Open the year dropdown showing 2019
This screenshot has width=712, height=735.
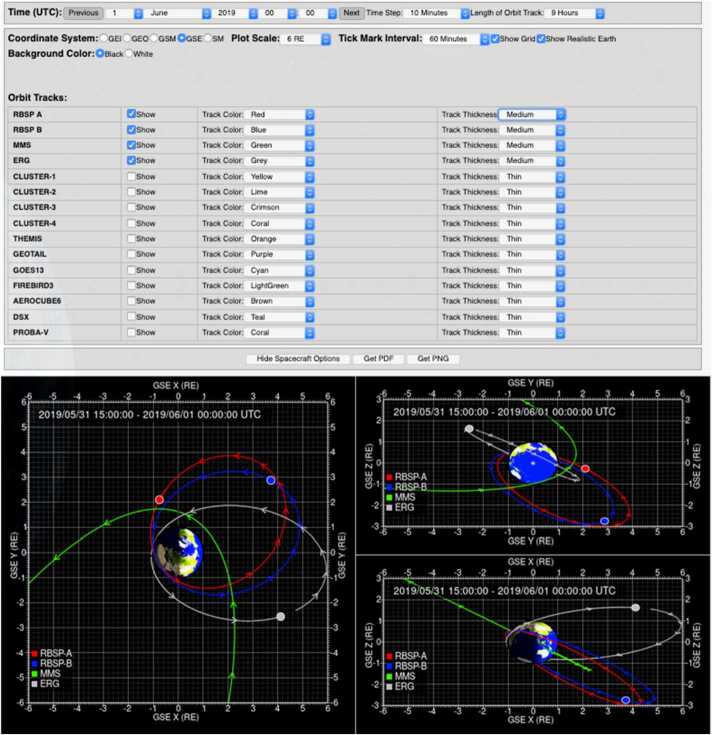(x=236, y=13)
